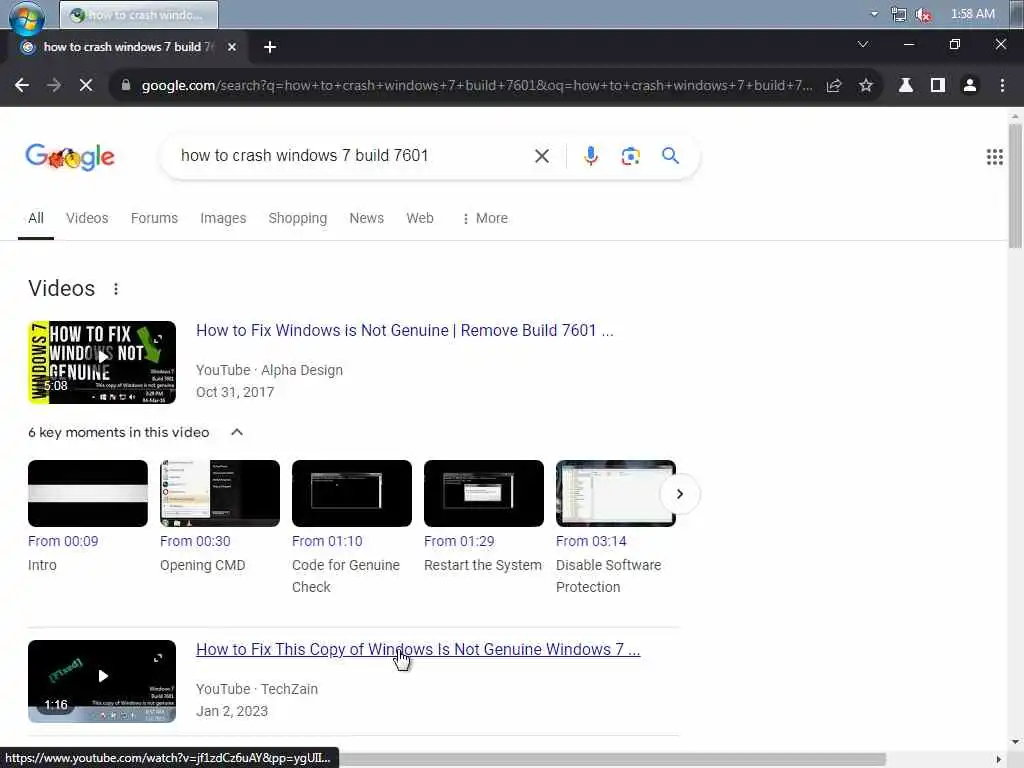Click the 'Videos' section heading
The image size is (1024, 768).
[61, 289]
